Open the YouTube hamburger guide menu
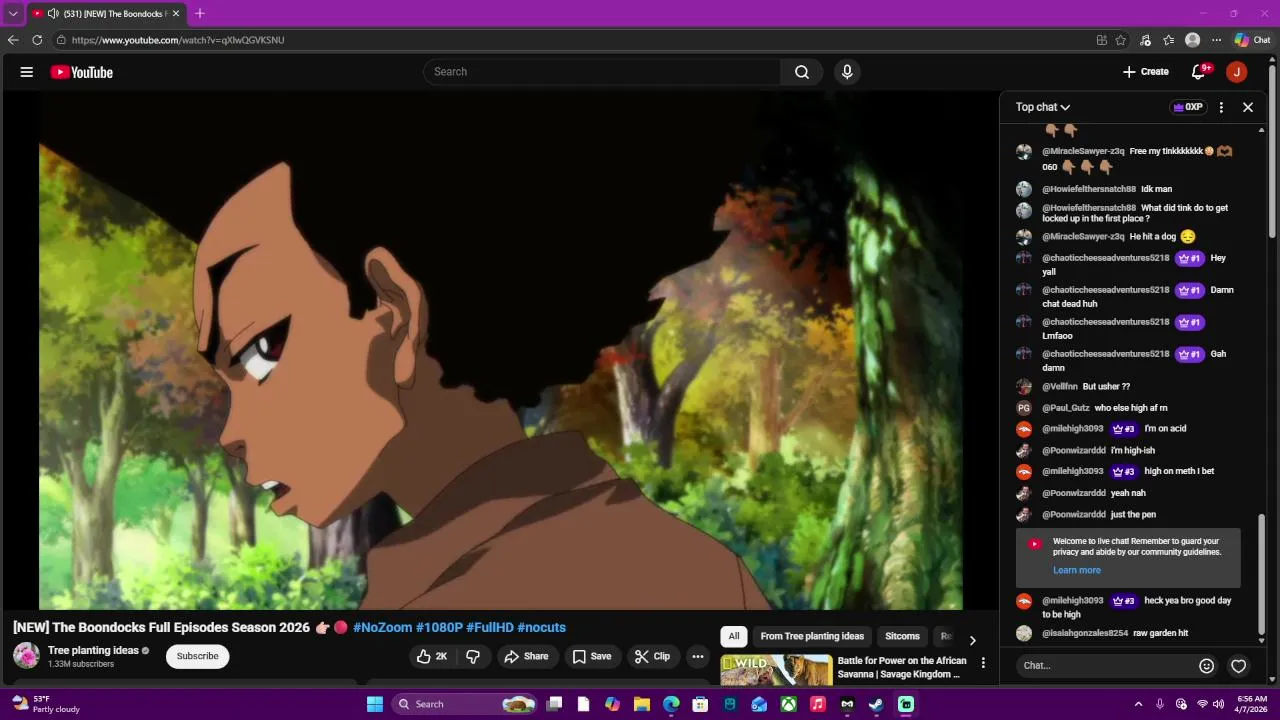1280x720 pixels. coord(27,72)
